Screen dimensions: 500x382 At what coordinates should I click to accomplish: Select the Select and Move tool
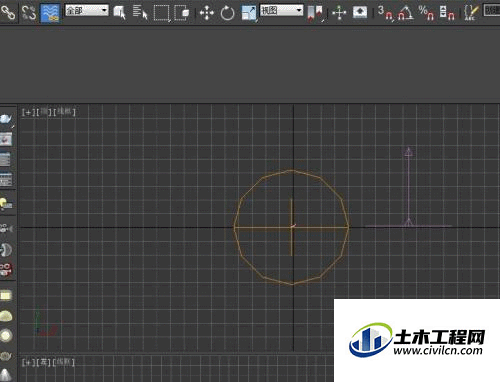(x=207, y=13)
